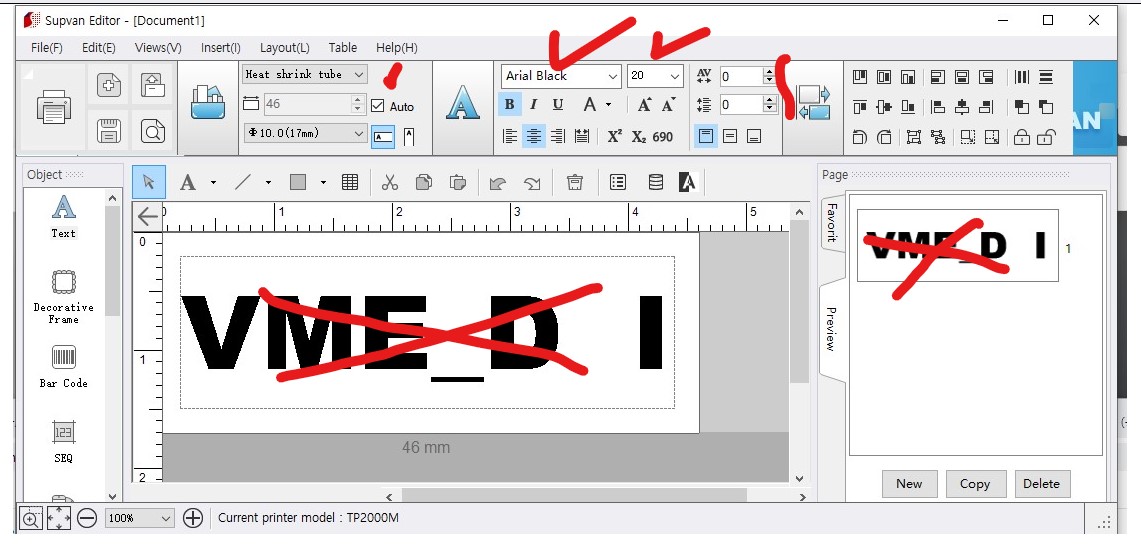Switch to the Favorit side tab
Viewport: 1141px width, 544px height.
pos(830,226)
